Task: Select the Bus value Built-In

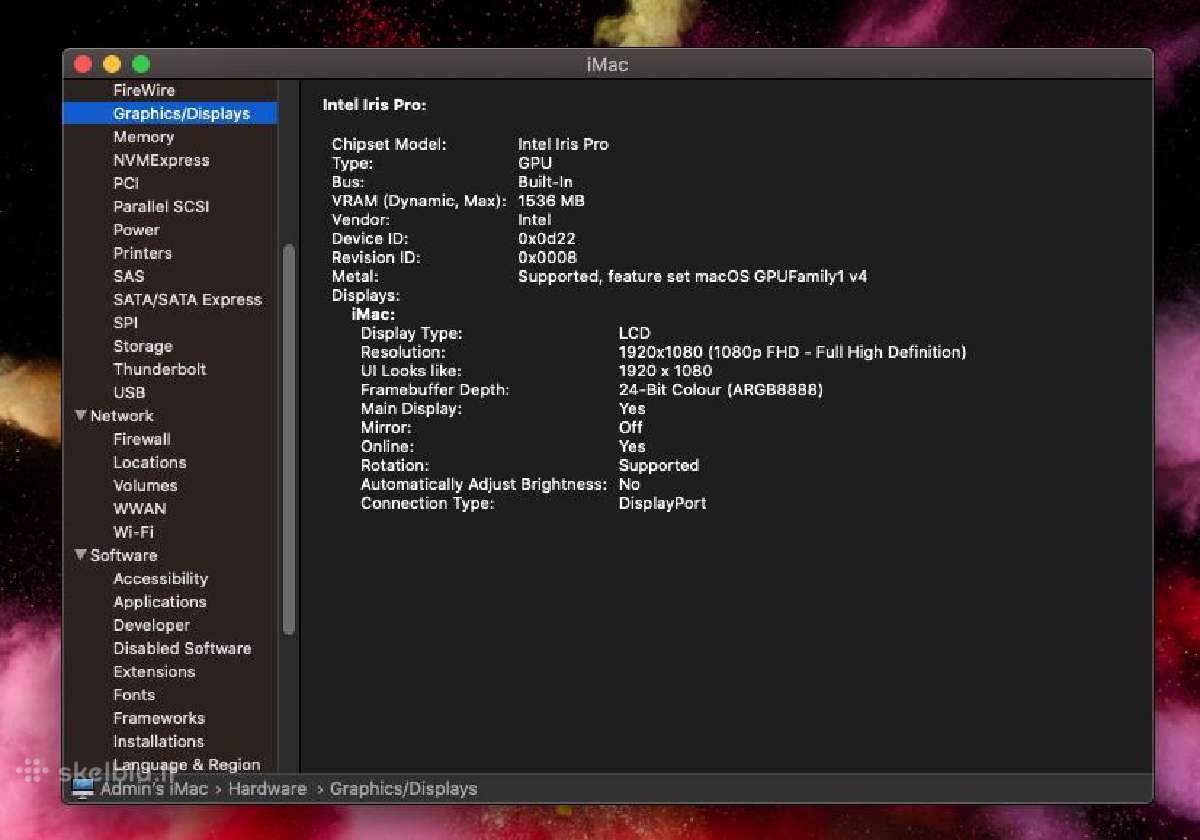Action: coord(545,182)
